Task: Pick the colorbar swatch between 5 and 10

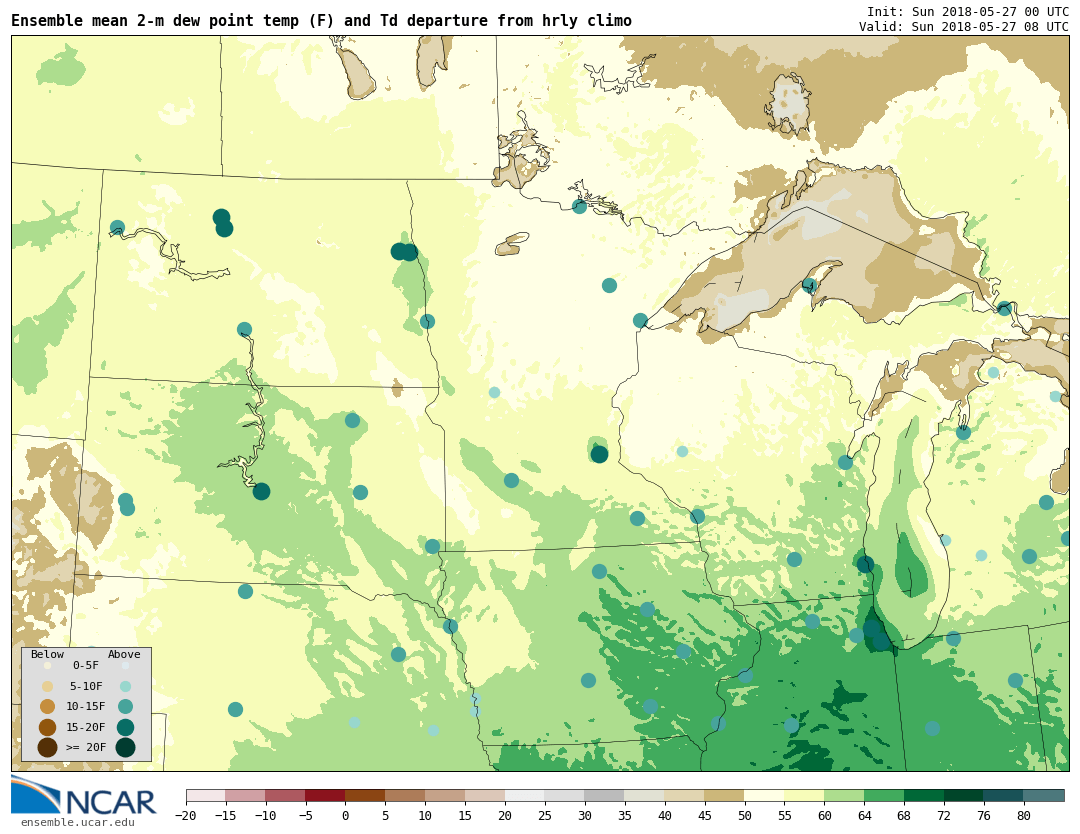Action: [x=406, y=796]
